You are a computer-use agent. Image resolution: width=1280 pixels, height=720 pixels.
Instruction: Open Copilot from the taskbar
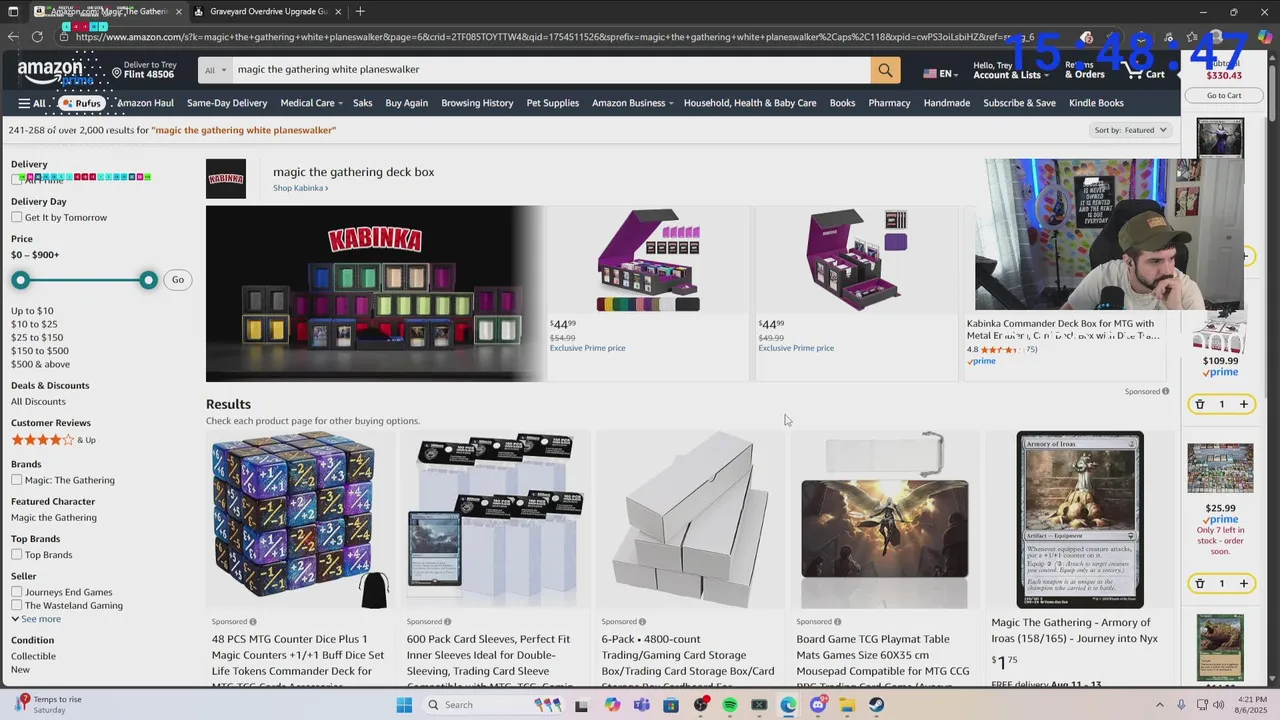pos(612,705)
